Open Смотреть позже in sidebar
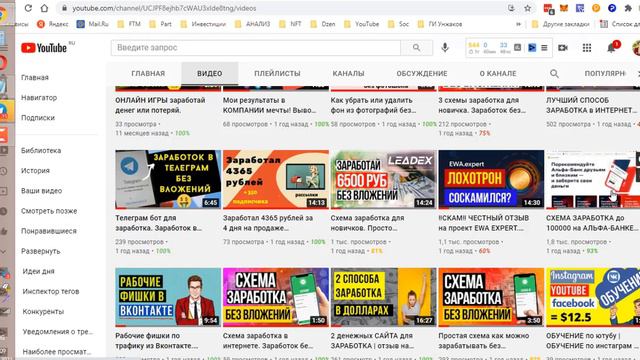The width and height of the screenshot is (640, 360). point(49,211)
